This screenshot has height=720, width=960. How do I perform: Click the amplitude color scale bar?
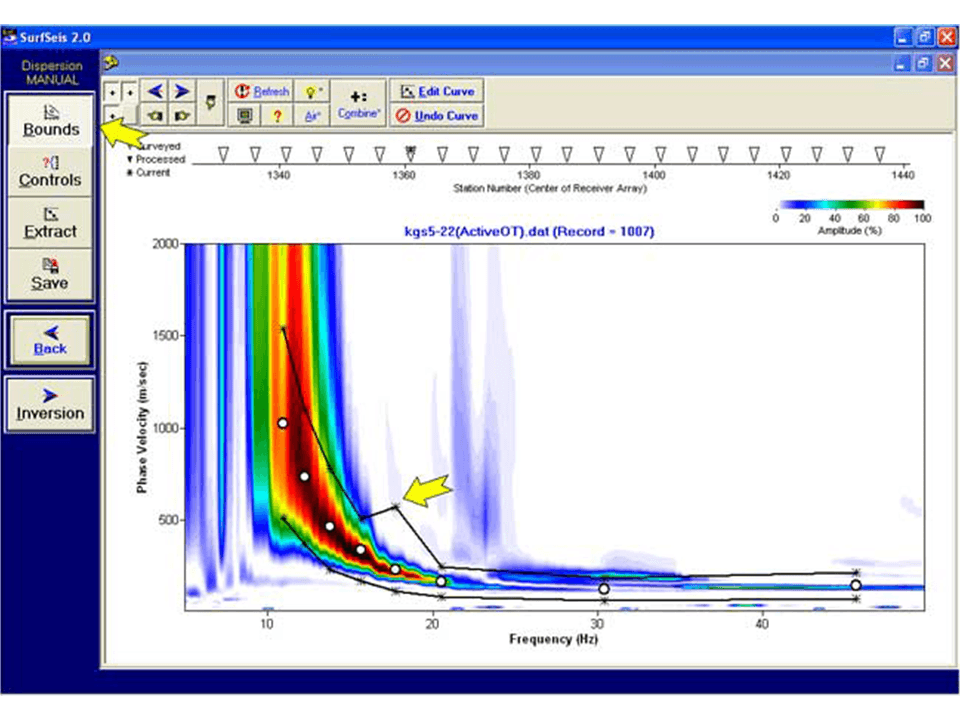coord(852,204)
